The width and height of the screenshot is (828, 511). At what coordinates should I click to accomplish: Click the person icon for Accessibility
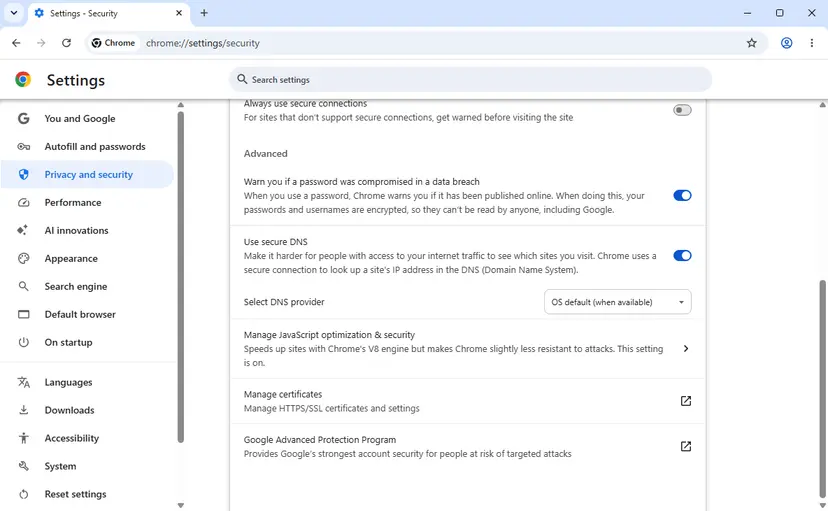23,438
